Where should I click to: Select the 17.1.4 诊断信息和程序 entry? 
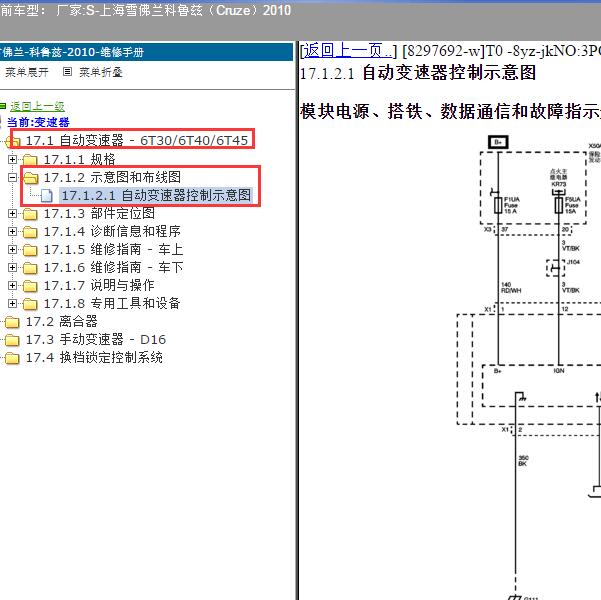(x=112, y=231)
